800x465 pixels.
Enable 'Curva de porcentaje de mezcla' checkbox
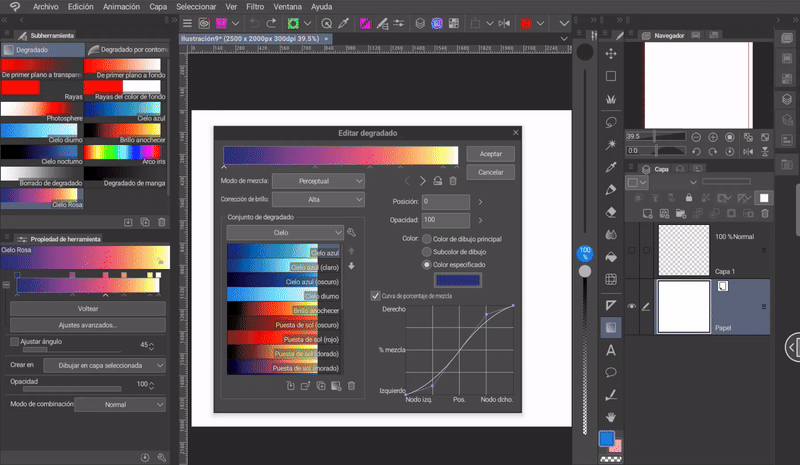(375, 296)
